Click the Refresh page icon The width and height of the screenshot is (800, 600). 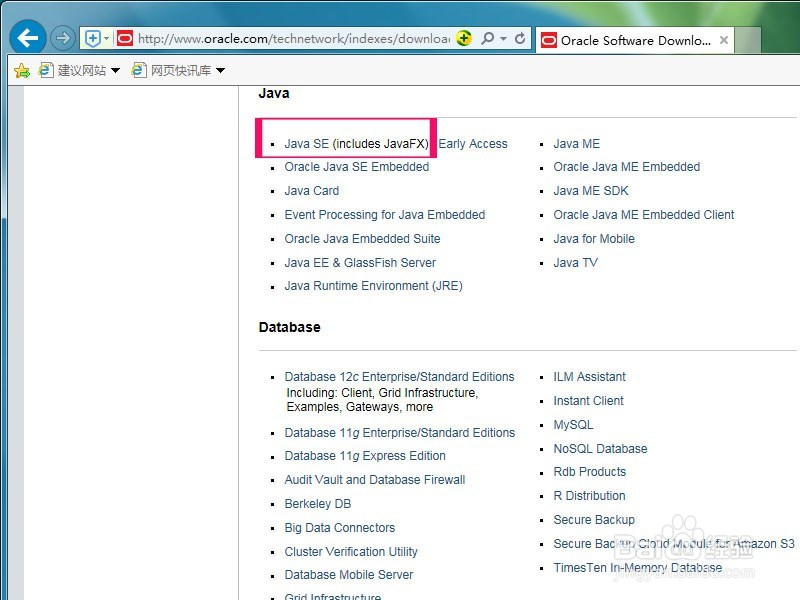click(x=520, y=38)
